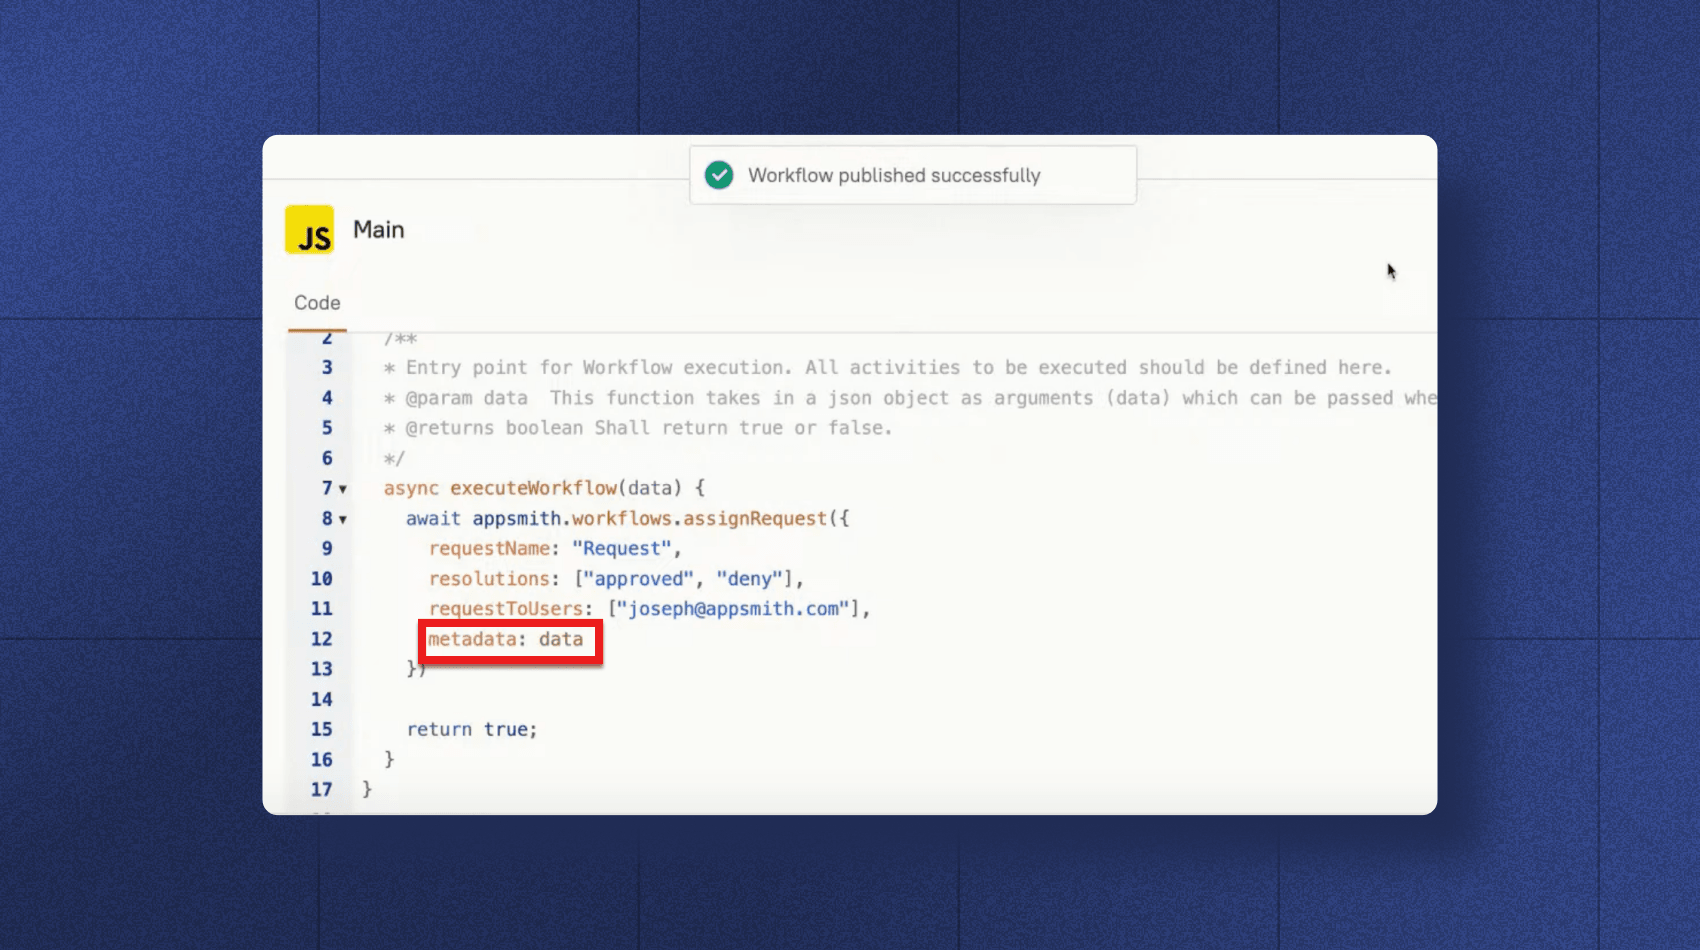
Task: Click line number 12 in the gutter
Action: (321, 639)
